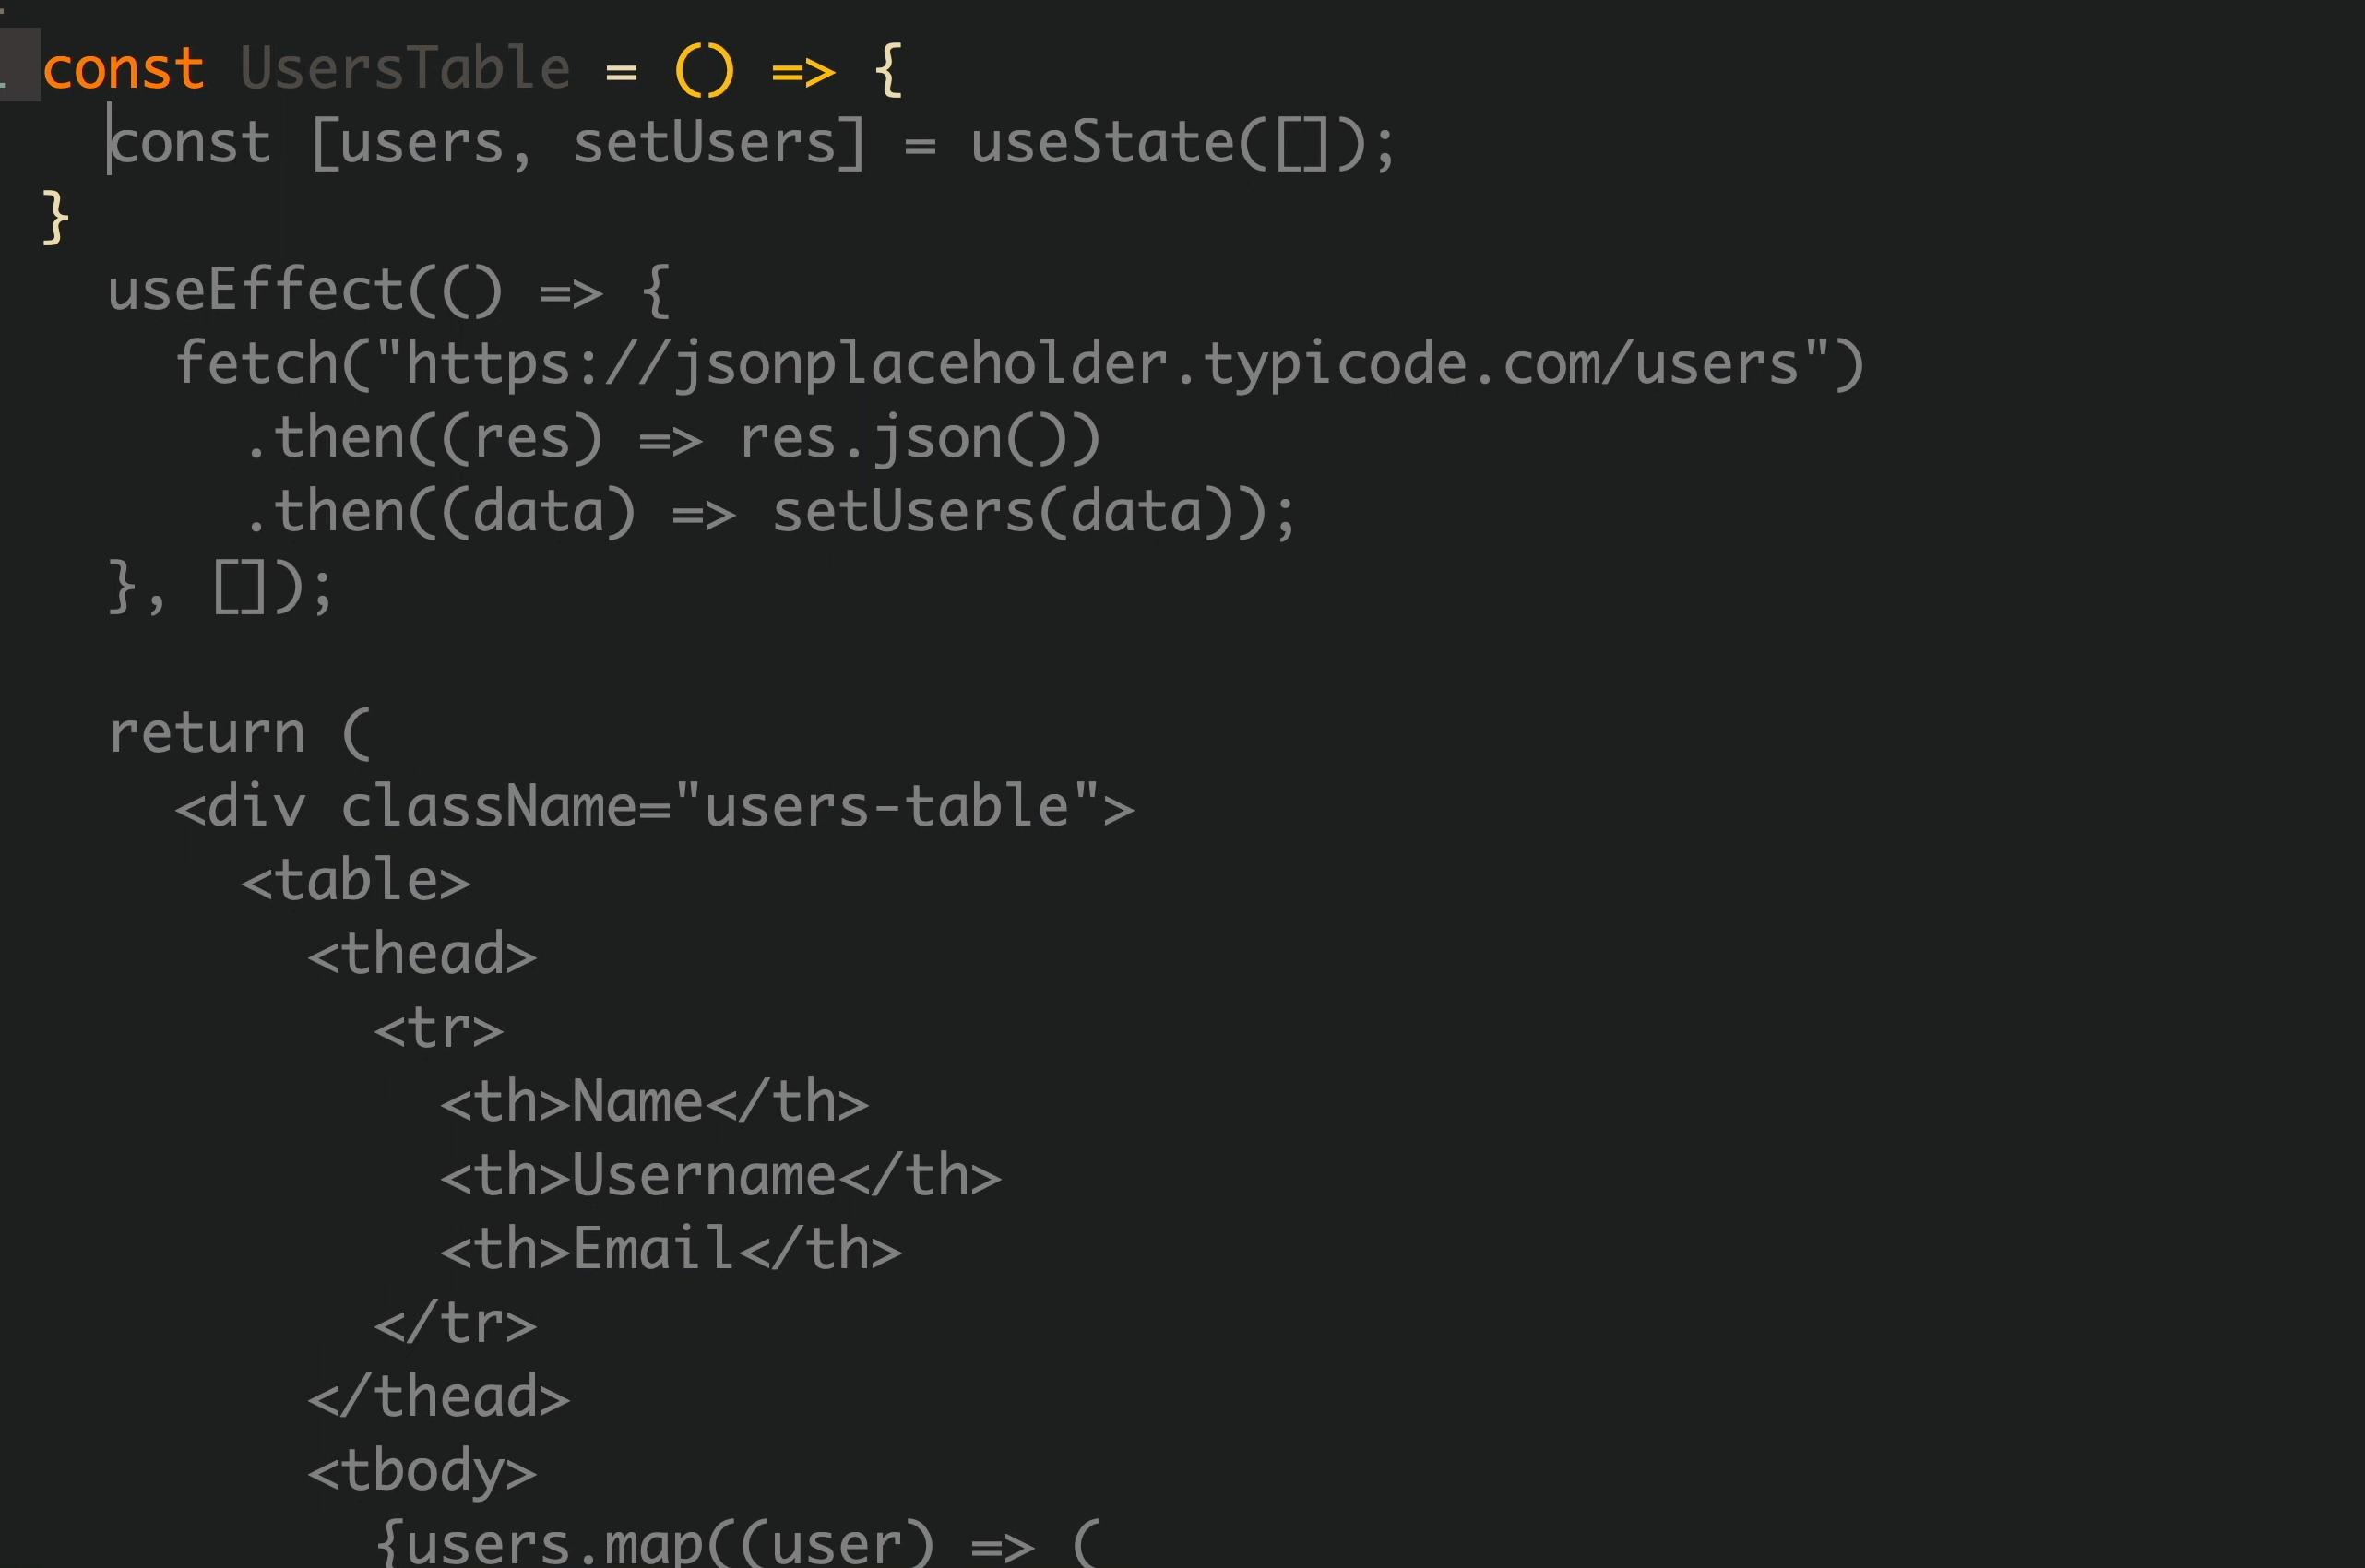
Task: Click the Name table header text
Action: (637, 1102)
